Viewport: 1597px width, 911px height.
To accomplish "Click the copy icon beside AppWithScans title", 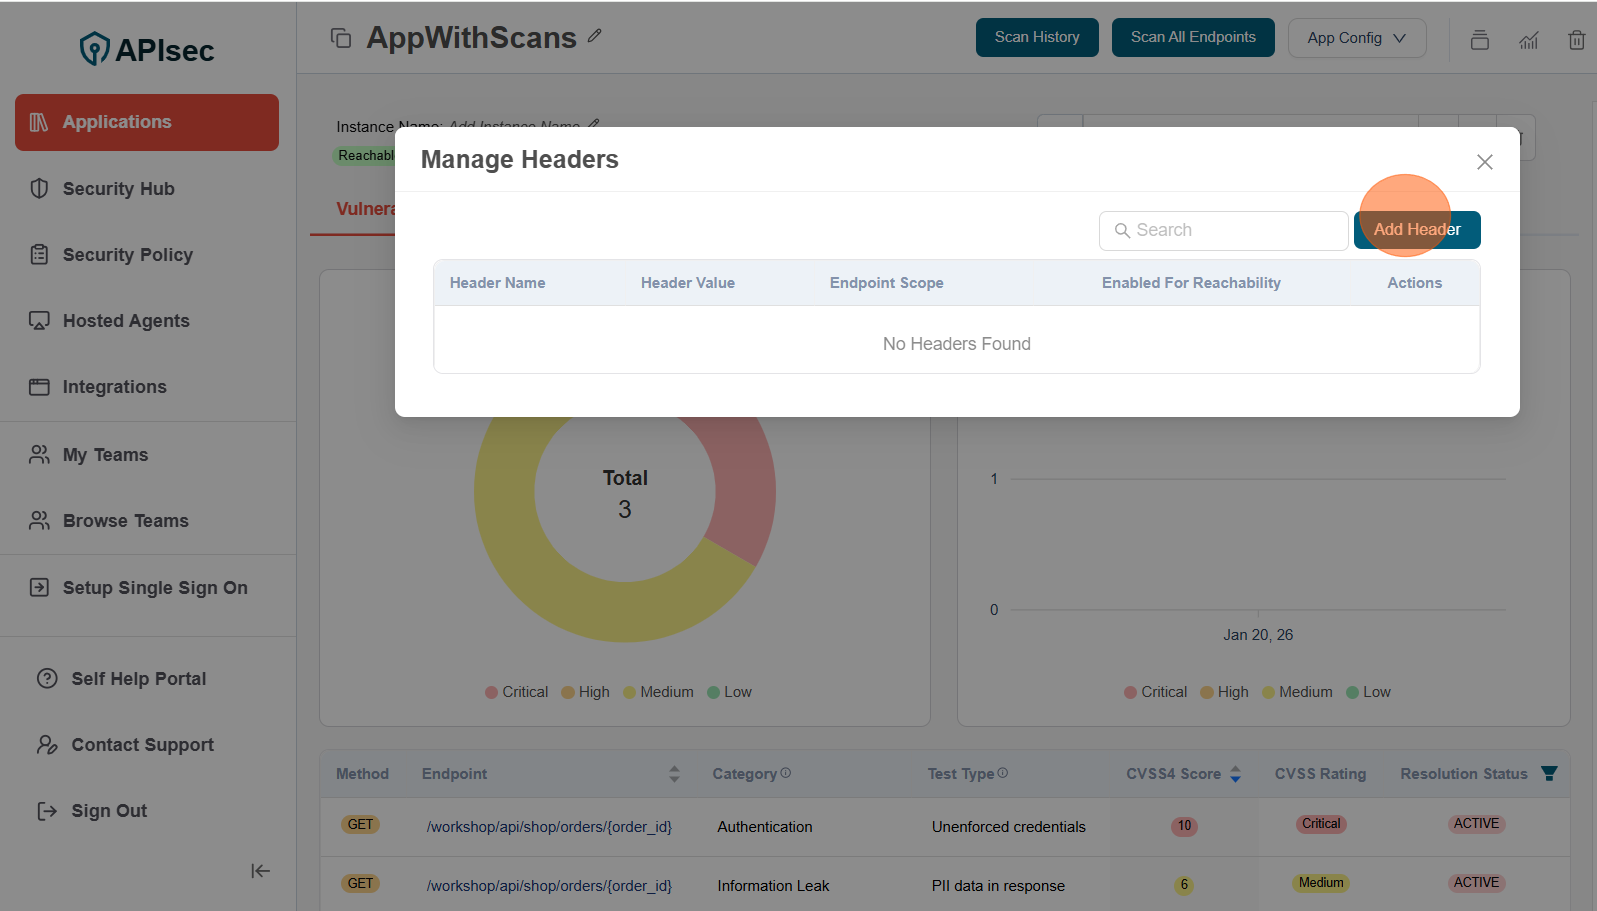I will tap(341, 38).
